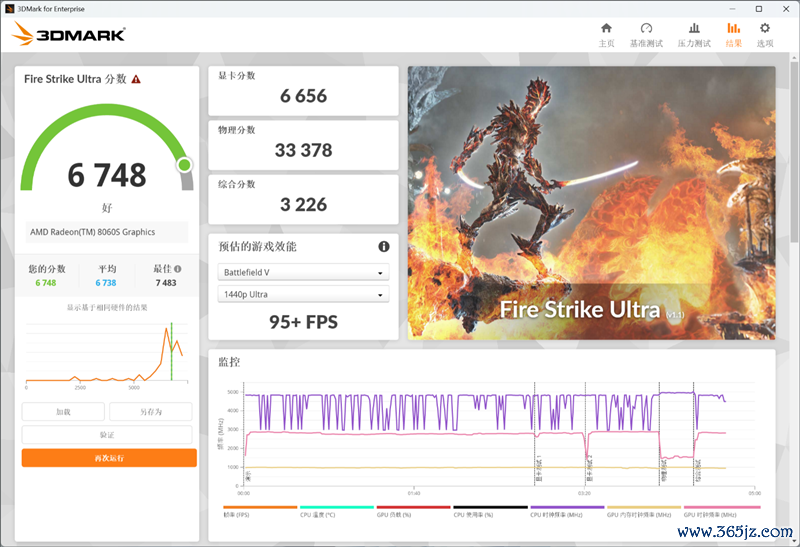Image resolution: width=800 pixels, height=547 pixels.
Task: Toggle the CPU 使用率 (%) legend series
Action: [490, 511]
